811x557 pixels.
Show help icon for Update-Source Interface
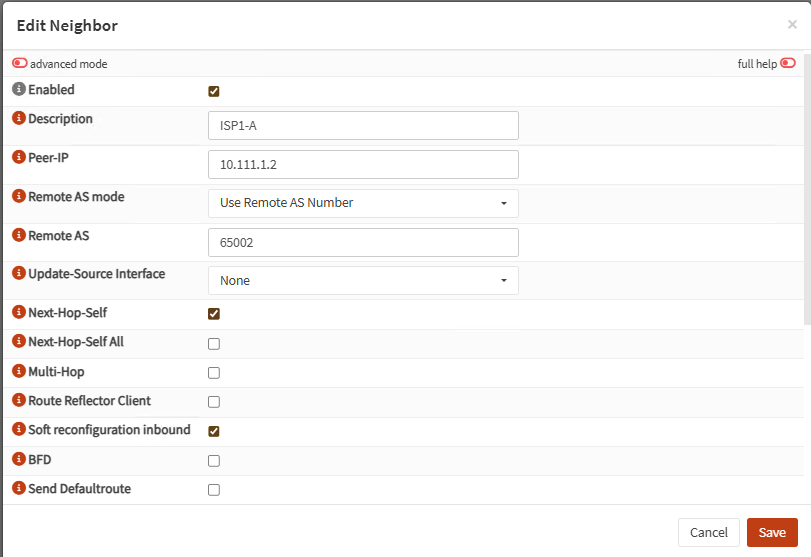tap(18, 274)
